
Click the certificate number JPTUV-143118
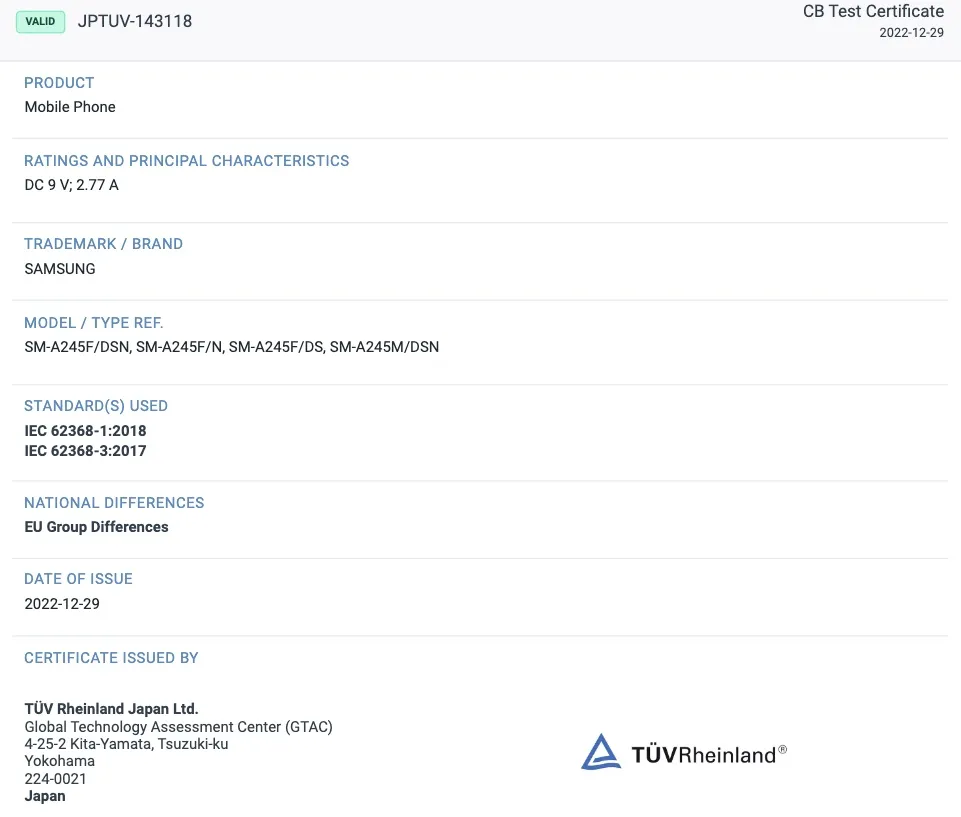[134, 20]
